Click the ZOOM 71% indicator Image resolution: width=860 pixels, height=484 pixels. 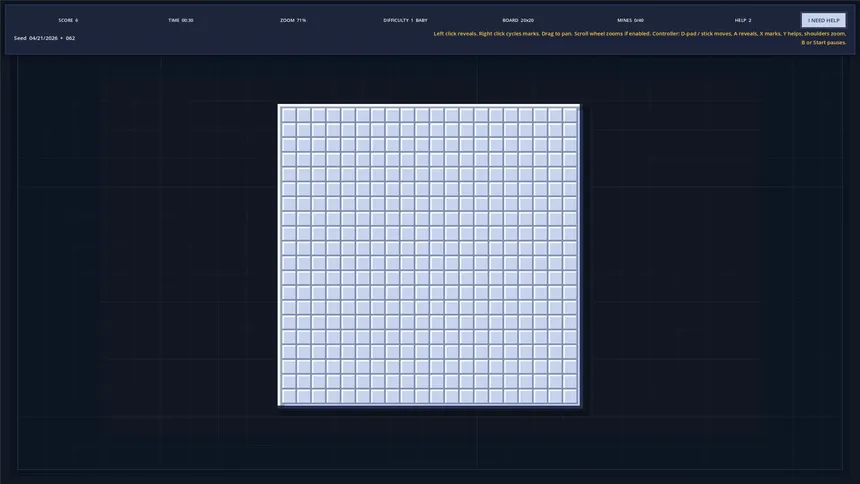coord(293,20)
